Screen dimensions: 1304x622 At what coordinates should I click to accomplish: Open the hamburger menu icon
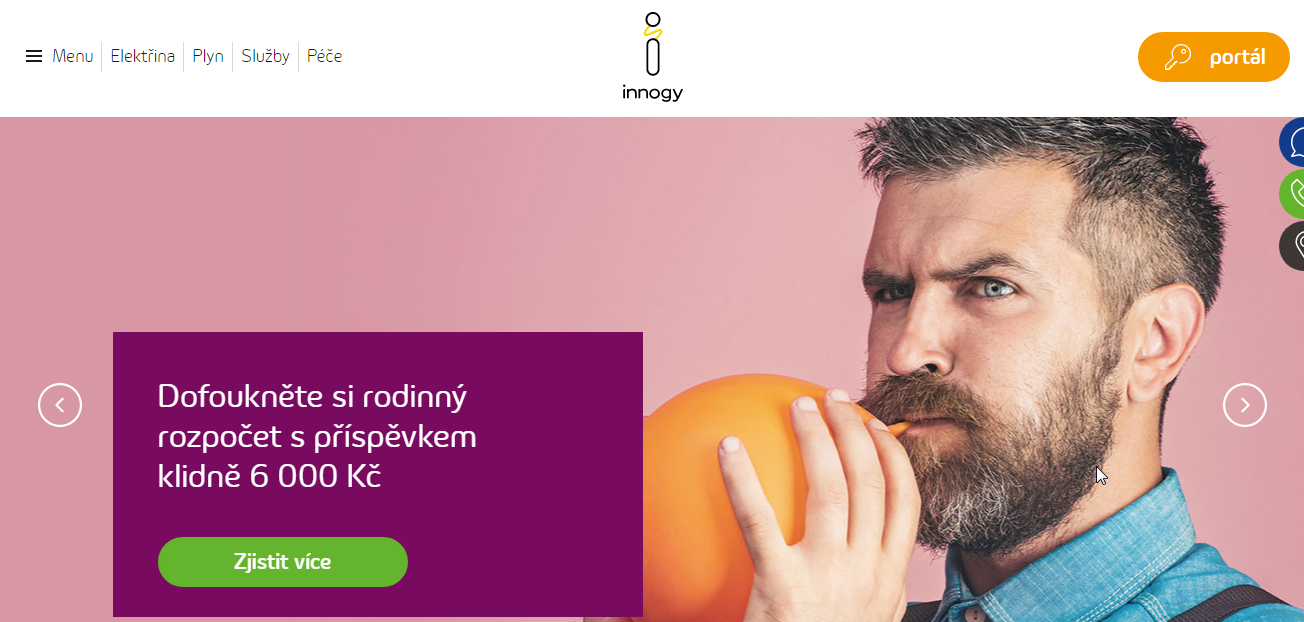[34, 57]
